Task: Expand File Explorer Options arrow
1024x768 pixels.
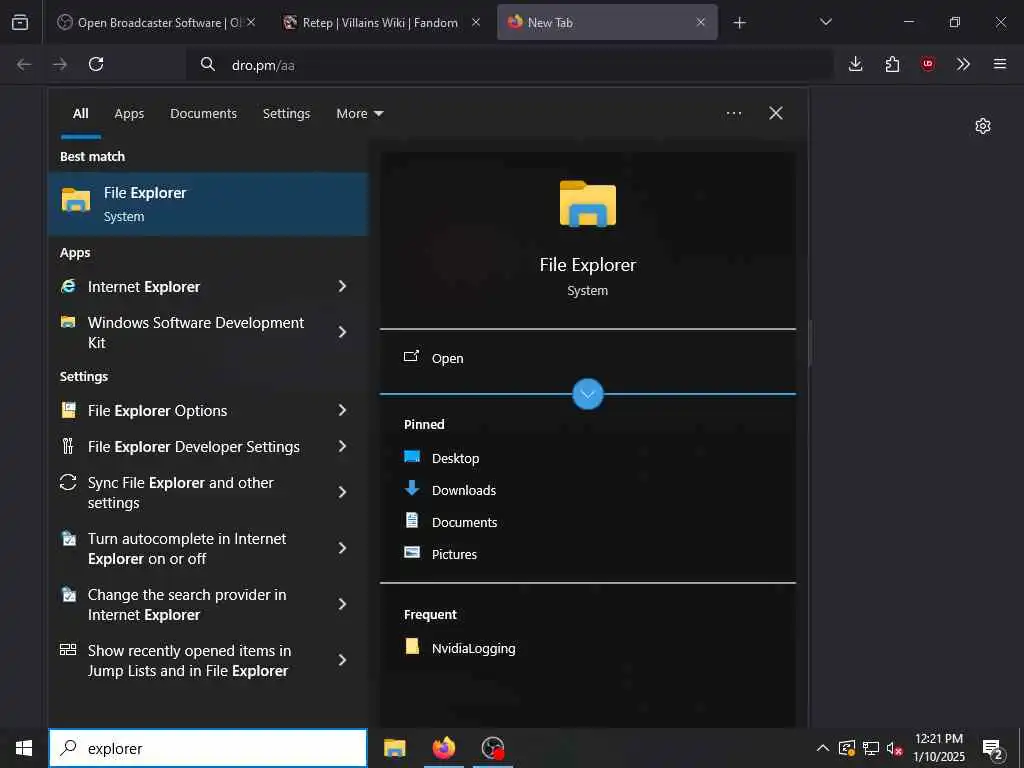Action: 342,410
